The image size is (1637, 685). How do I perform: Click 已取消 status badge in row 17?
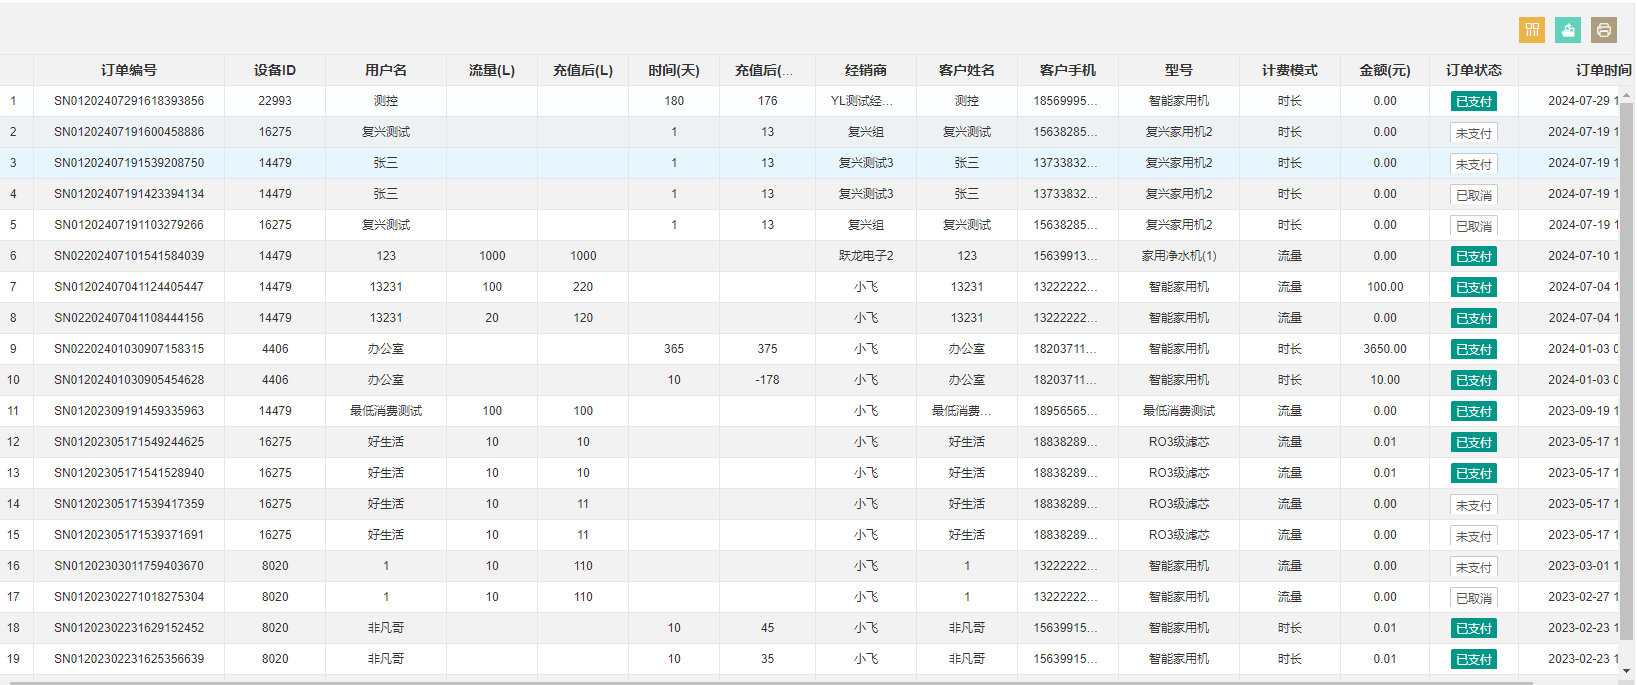pyautogui.click(x=1474, y=598)
